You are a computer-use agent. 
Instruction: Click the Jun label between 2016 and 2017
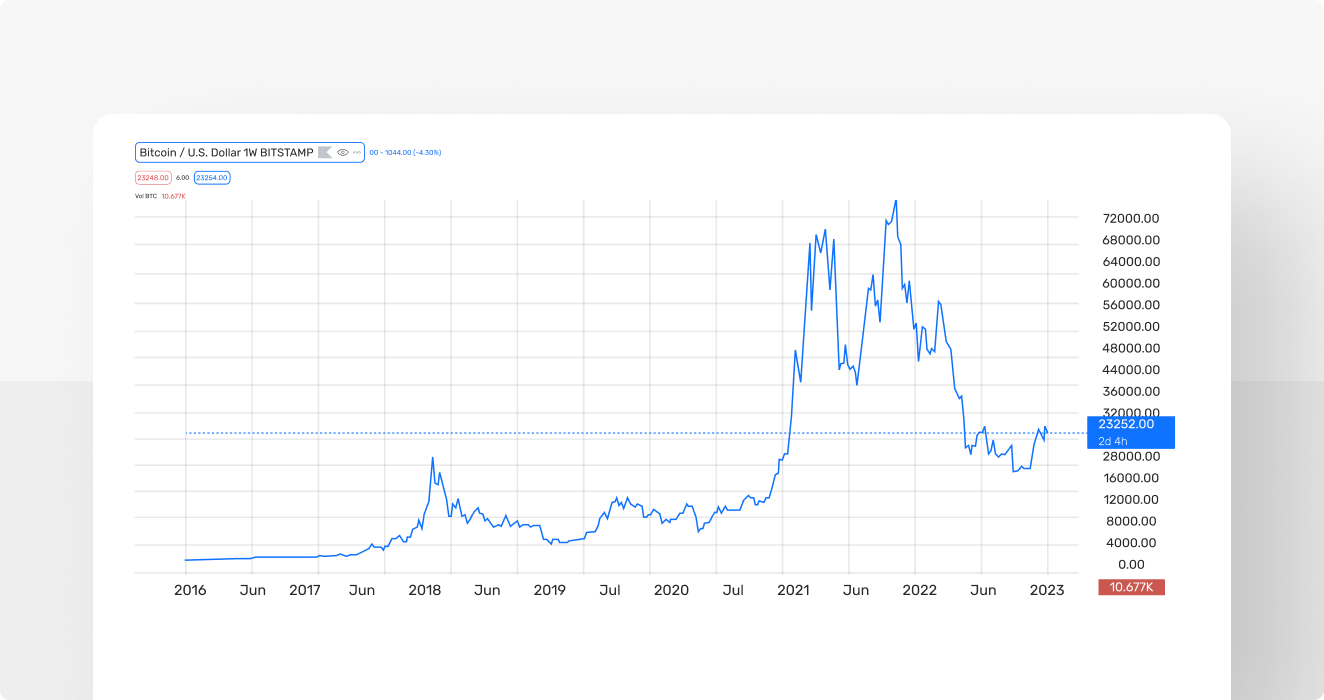[x=253, y=590]
